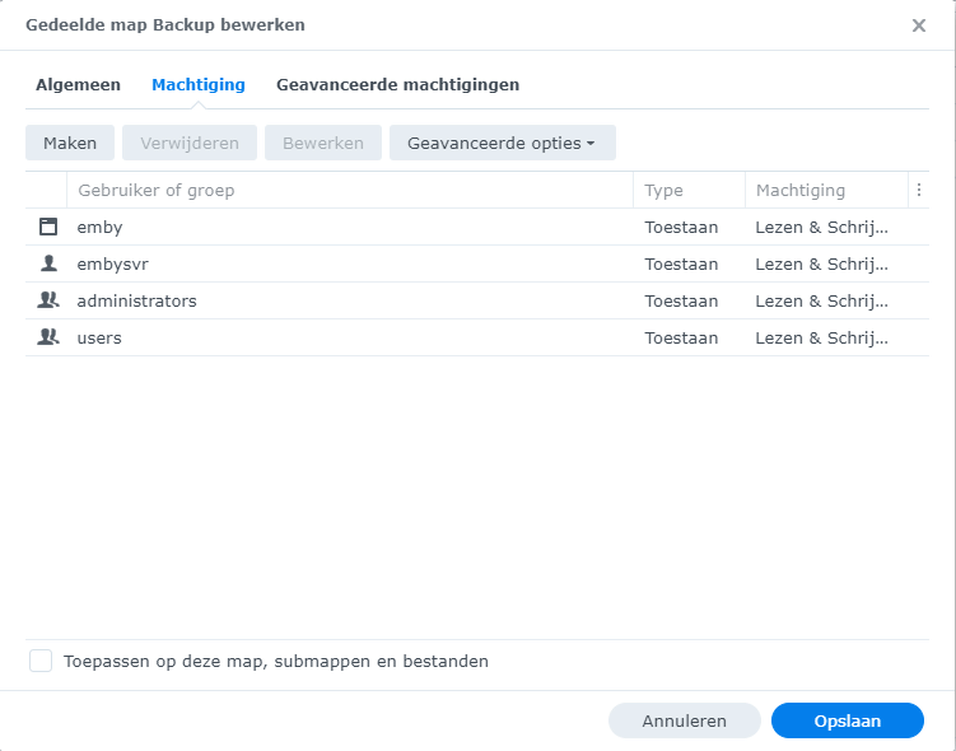Enable apply to submaps and files checkbox
This screenshot has height=751, width=956.
coord(41,661)
